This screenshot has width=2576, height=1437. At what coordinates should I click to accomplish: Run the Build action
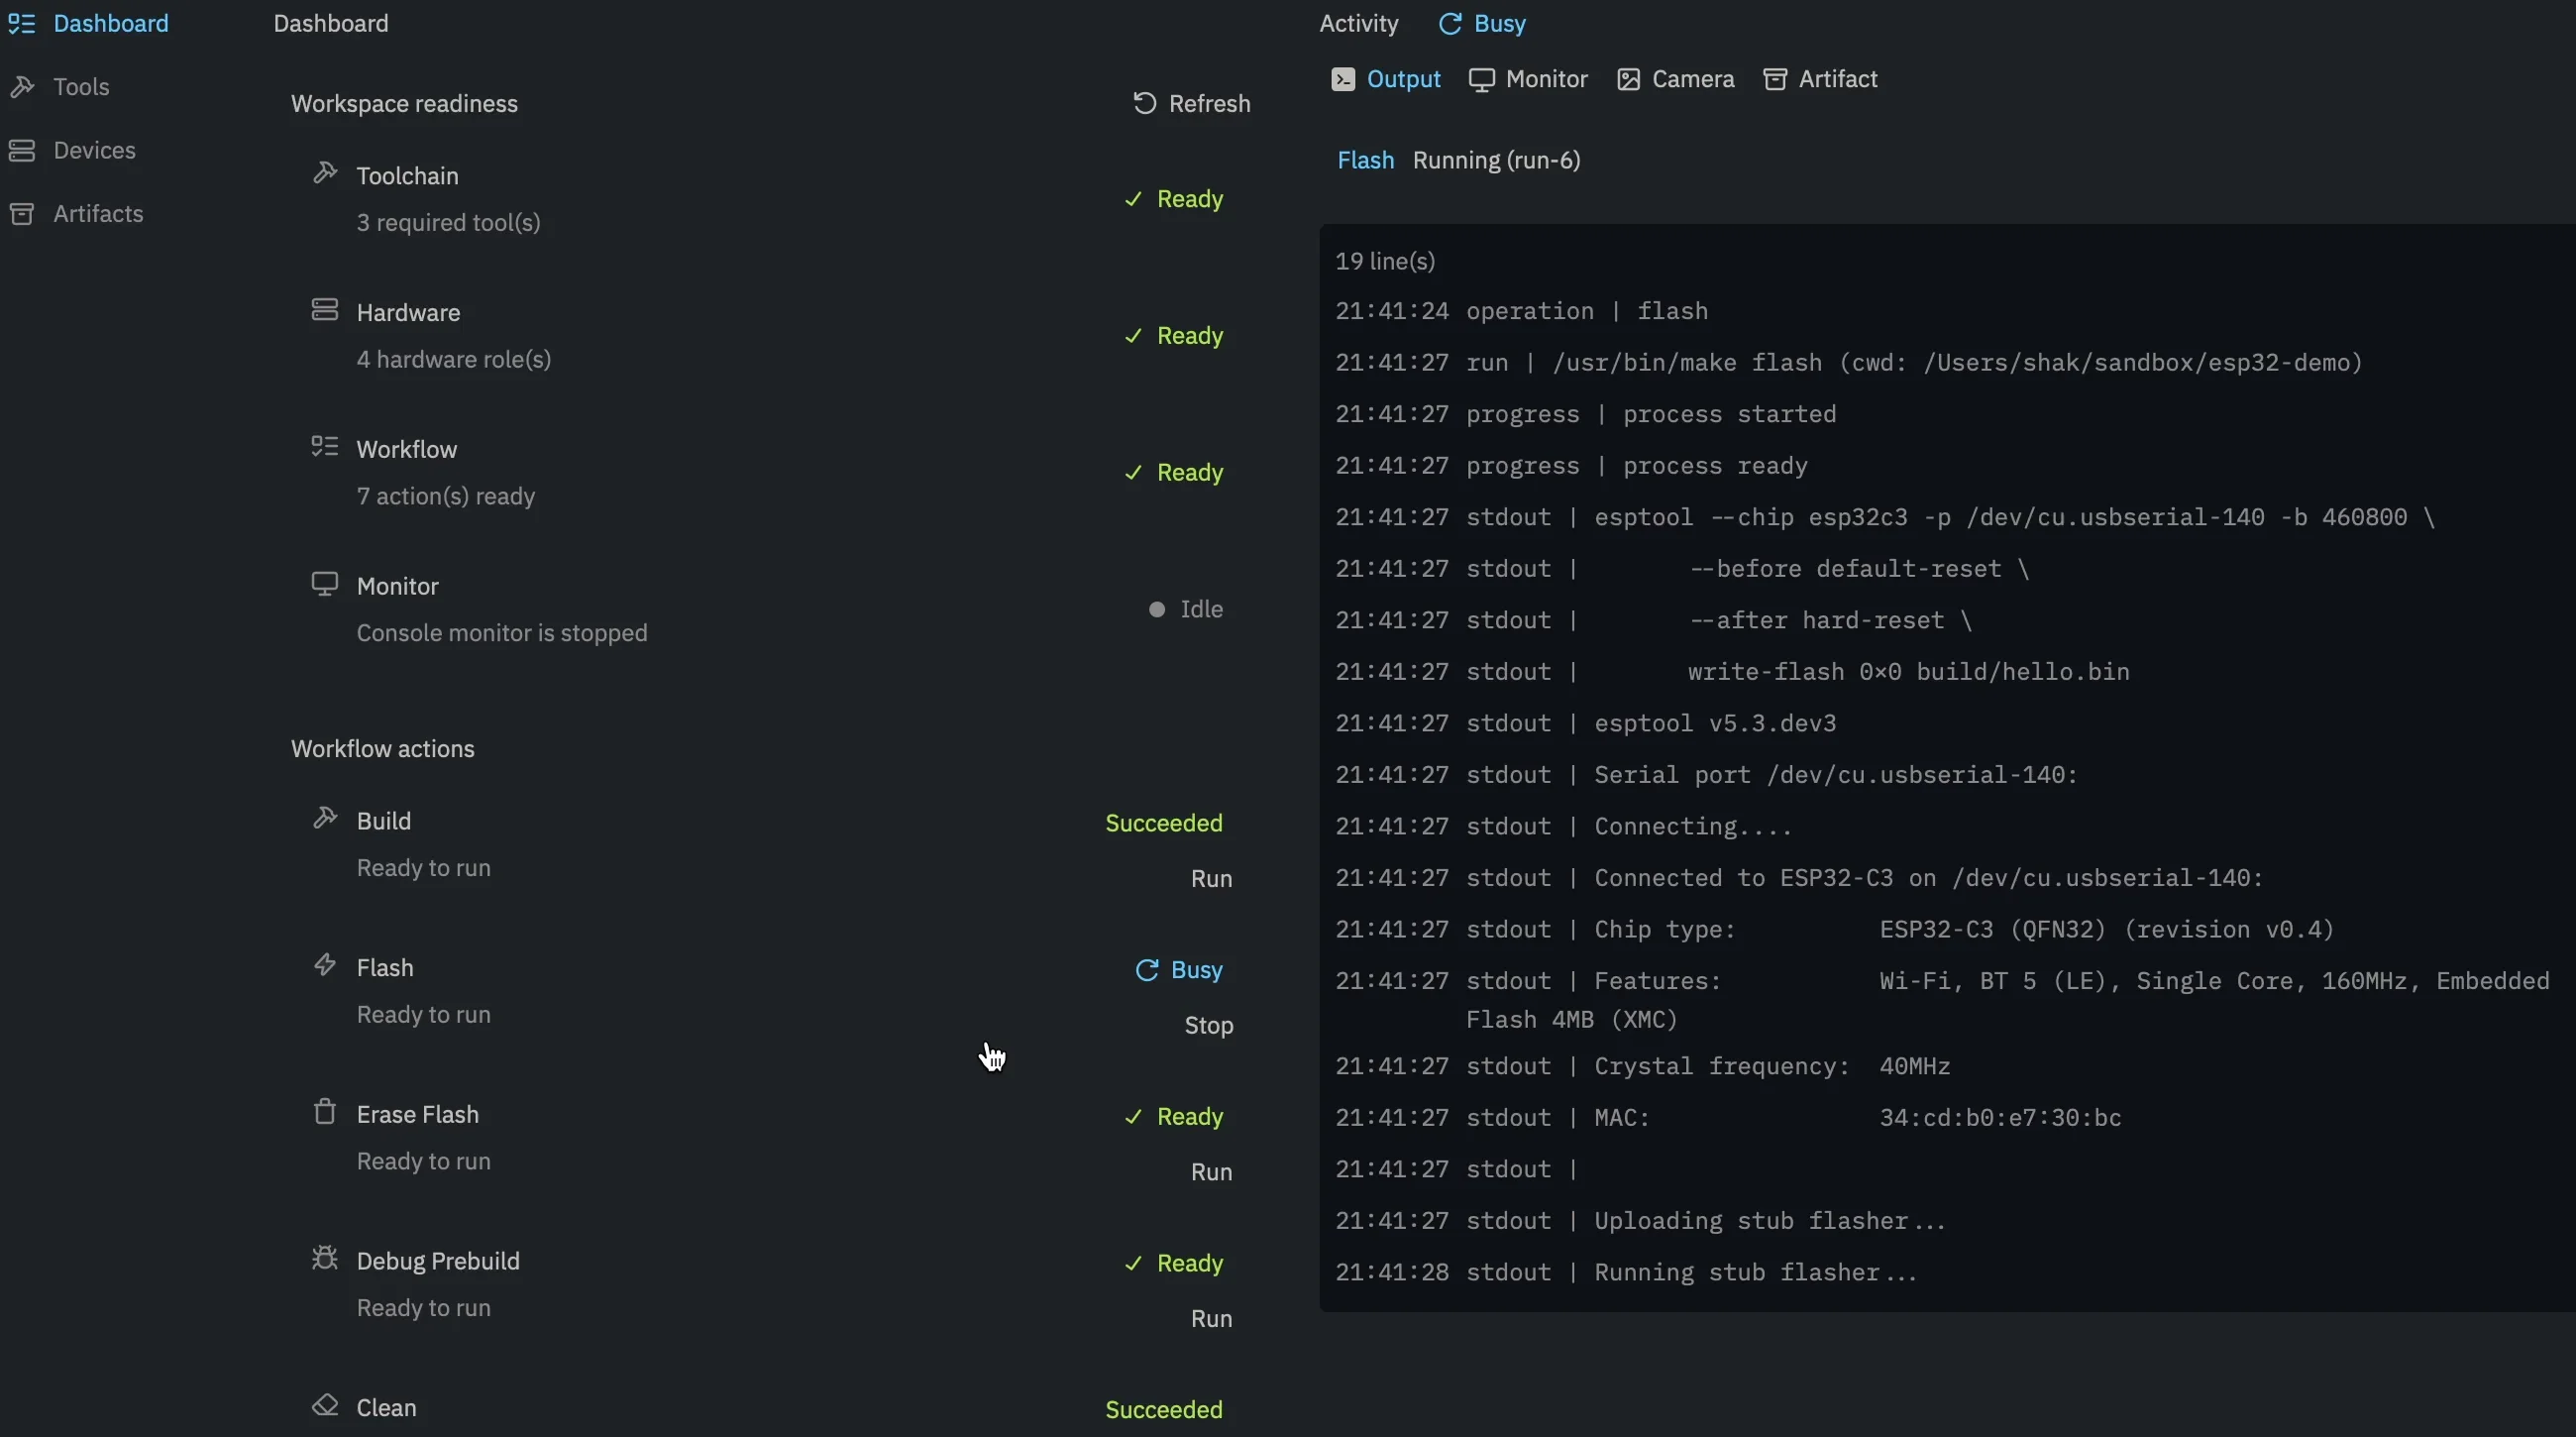1212,879
